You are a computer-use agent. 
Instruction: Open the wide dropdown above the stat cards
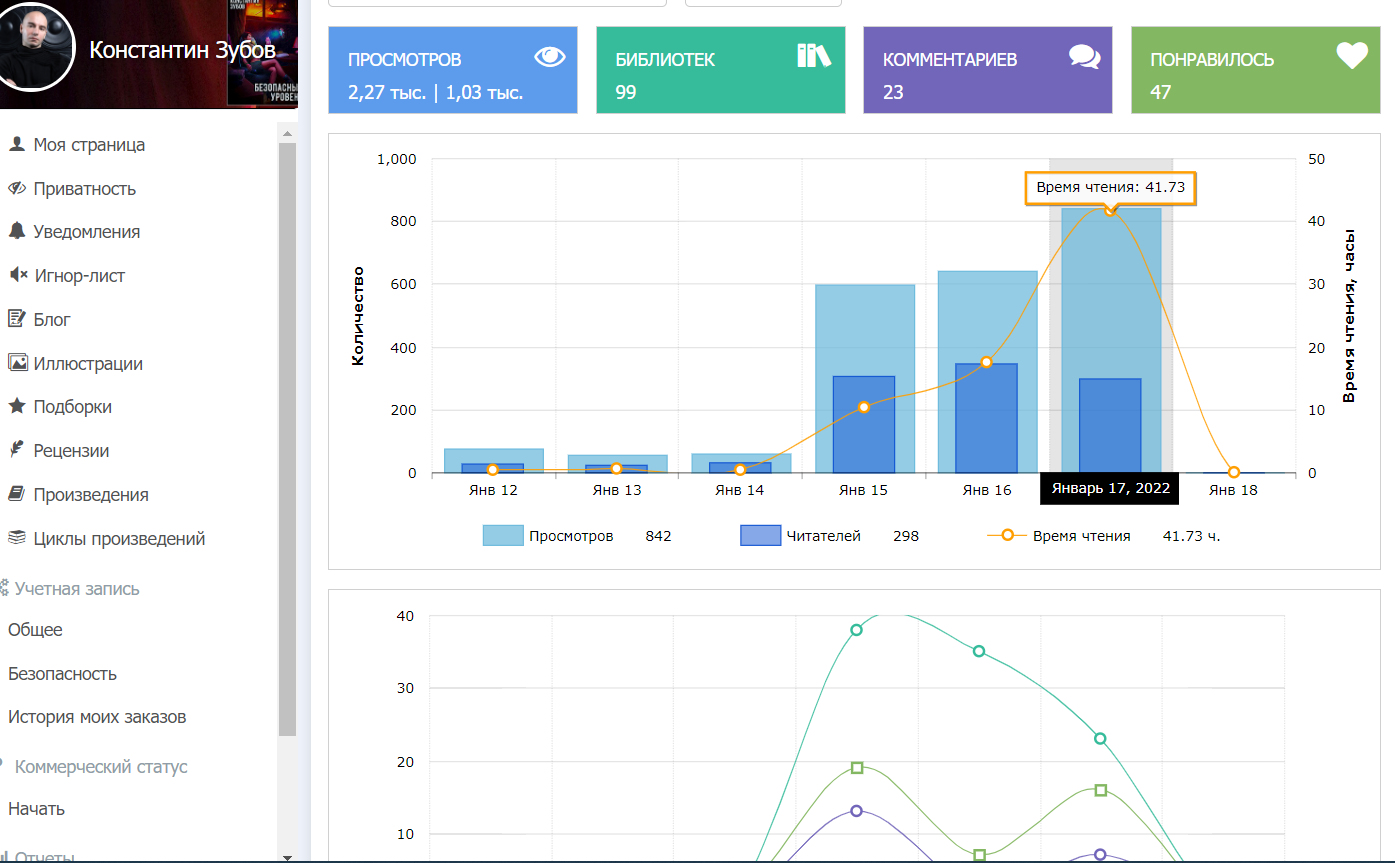[x=497, y=3]
